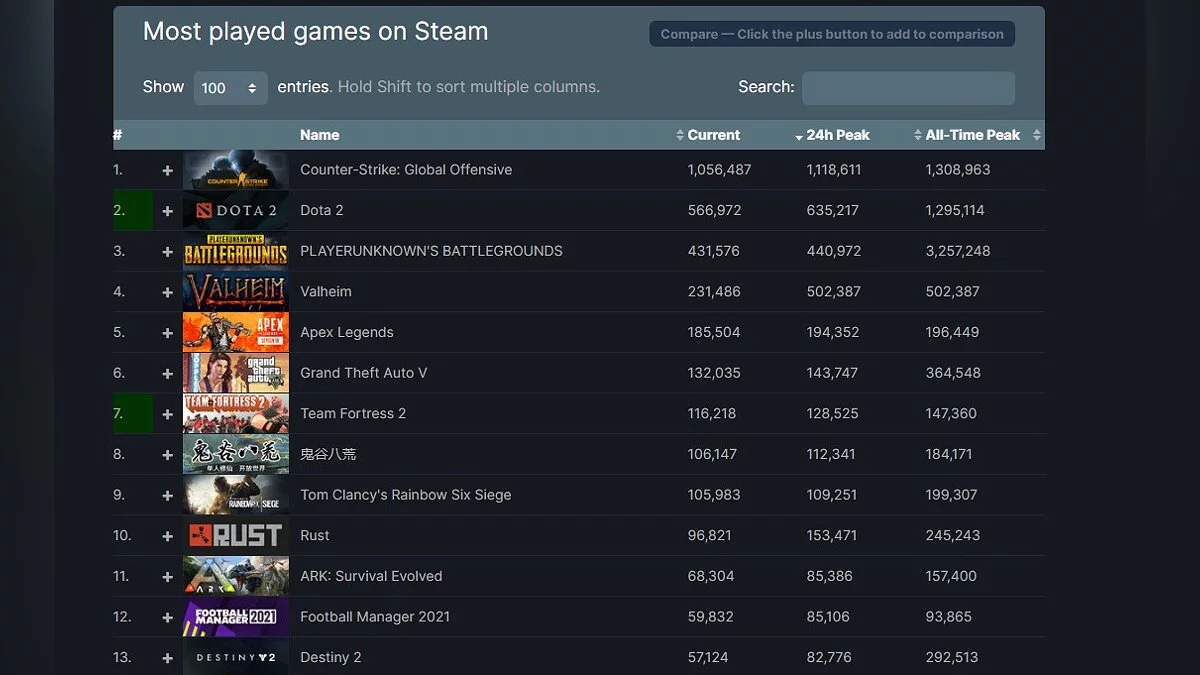Open the Show entries dropdown
1200x675 pixels.
[x=230, y=88]
